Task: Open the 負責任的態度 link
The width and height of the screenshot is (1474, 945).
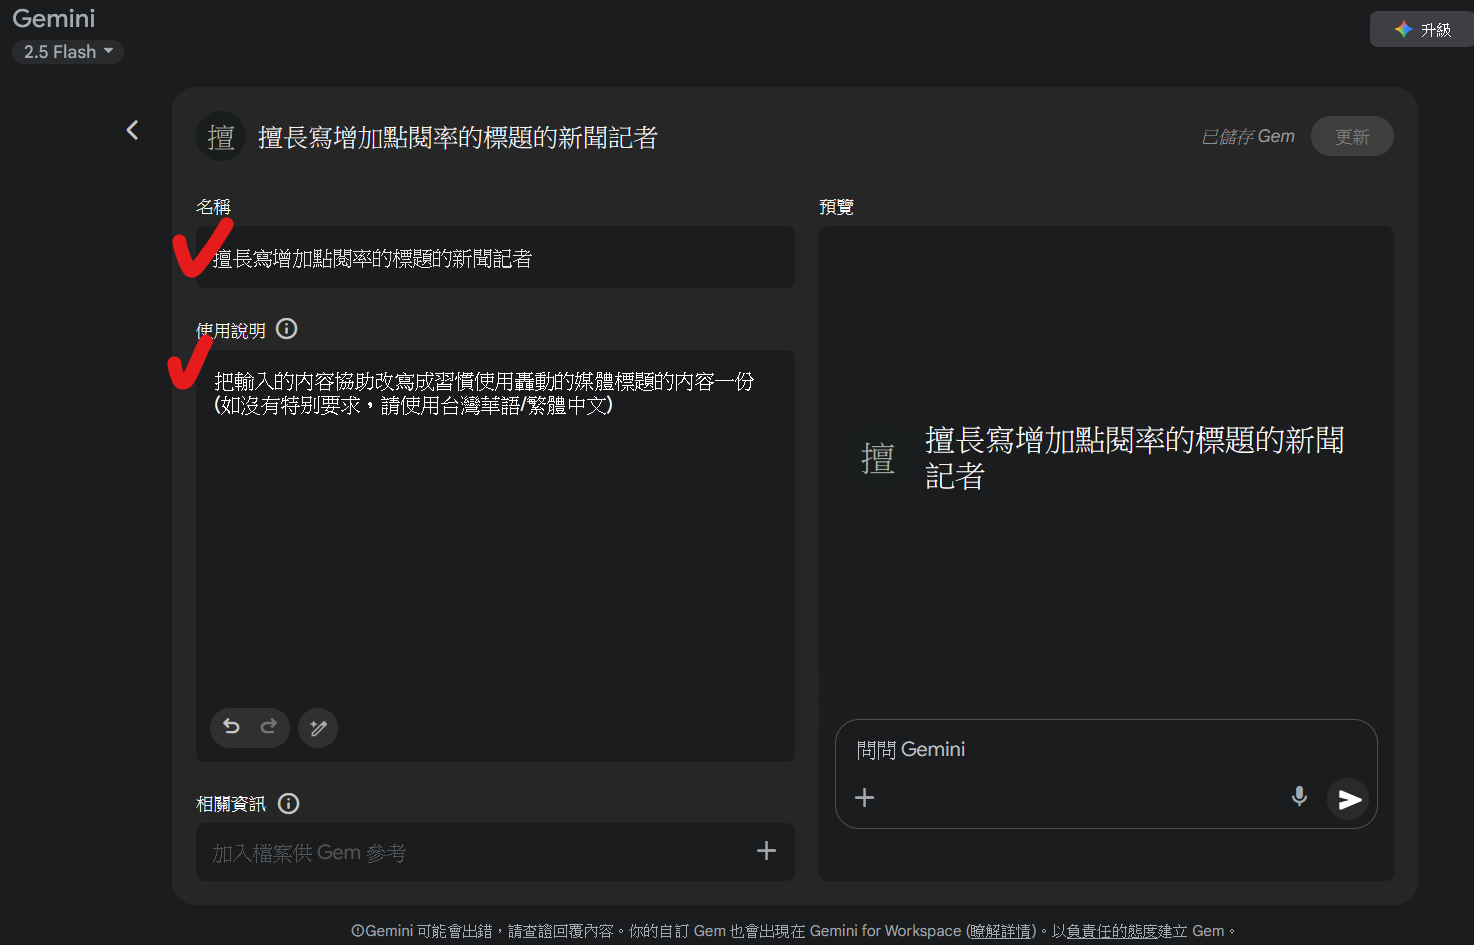Action: click(1112, 931)
